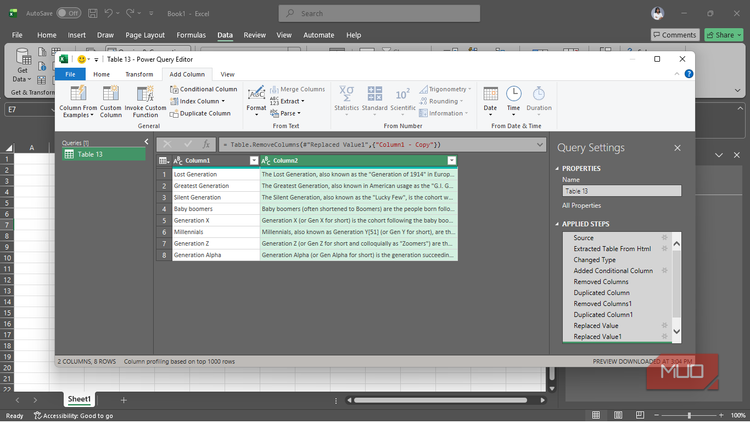Collapse the Queries pane

click(146, 142)
